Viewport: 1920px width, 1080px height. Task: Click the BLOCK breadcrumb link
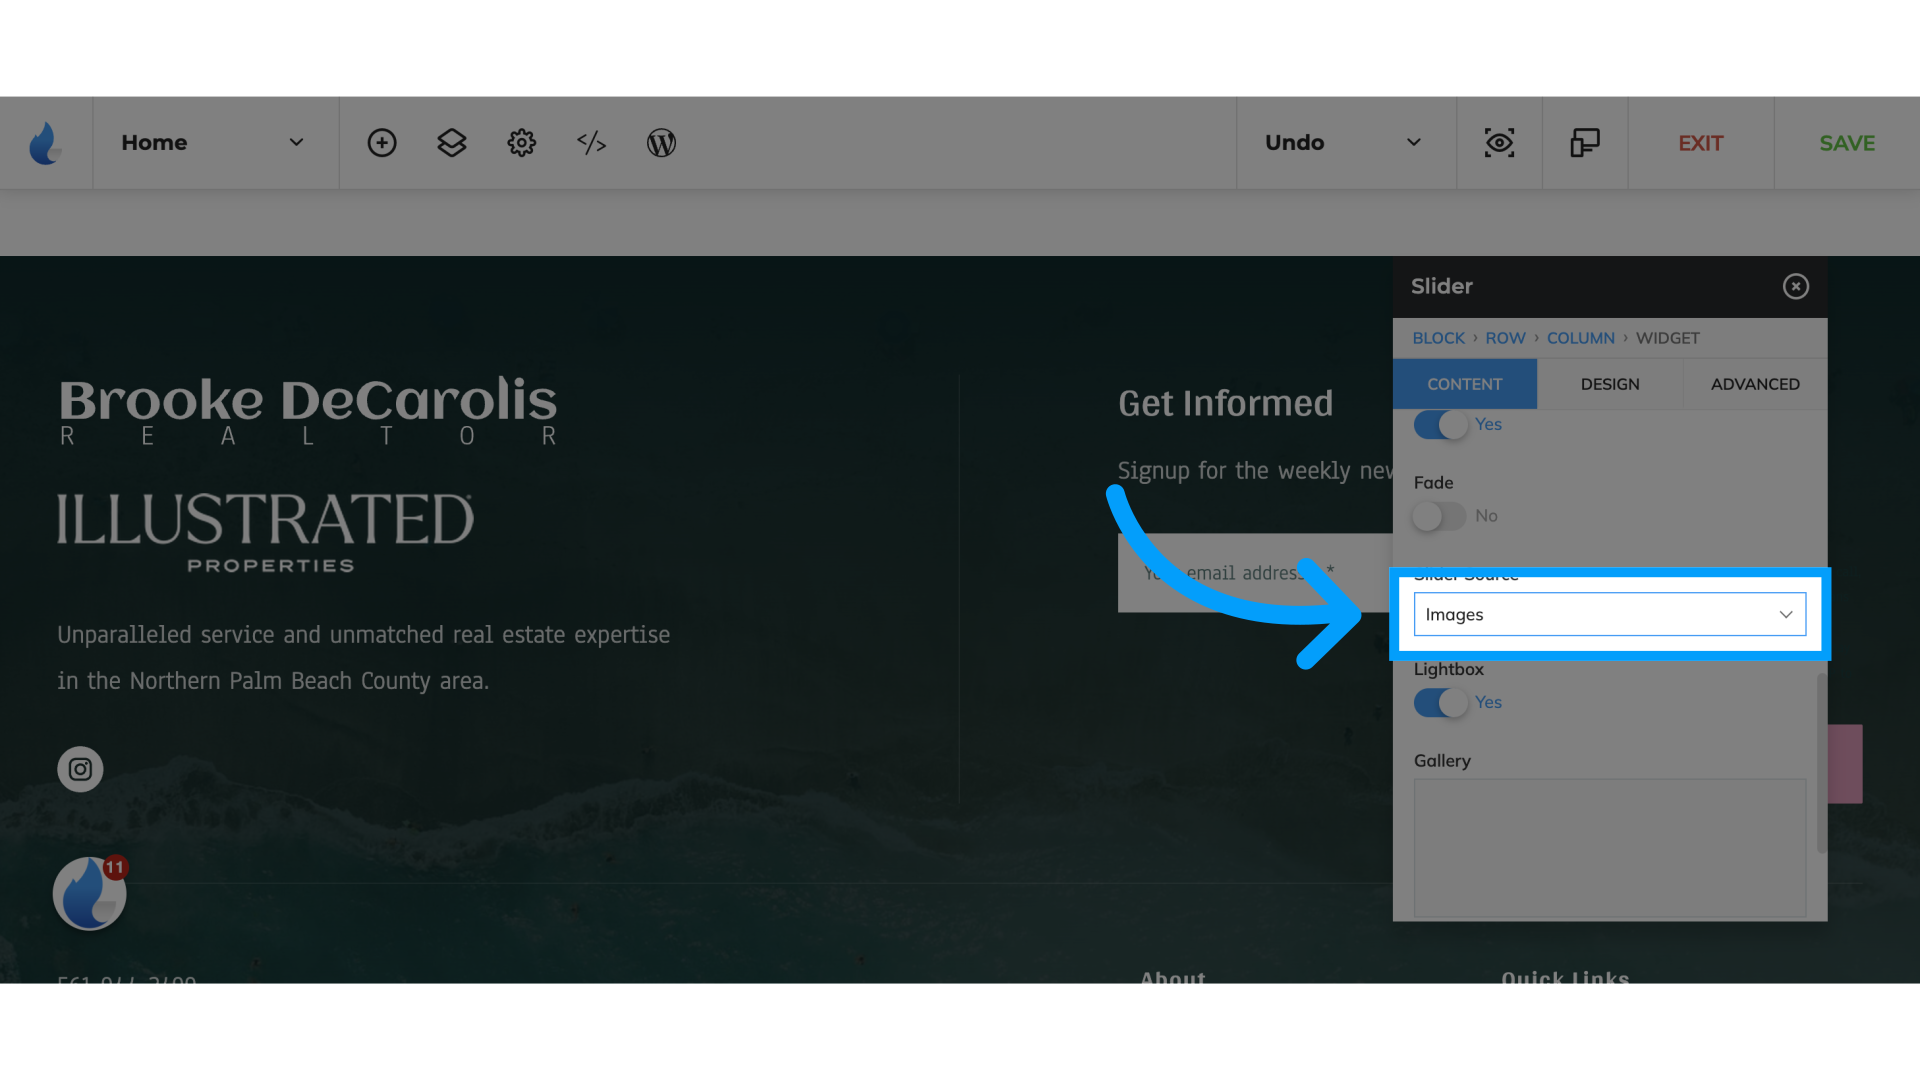(x=1437, y=338)
